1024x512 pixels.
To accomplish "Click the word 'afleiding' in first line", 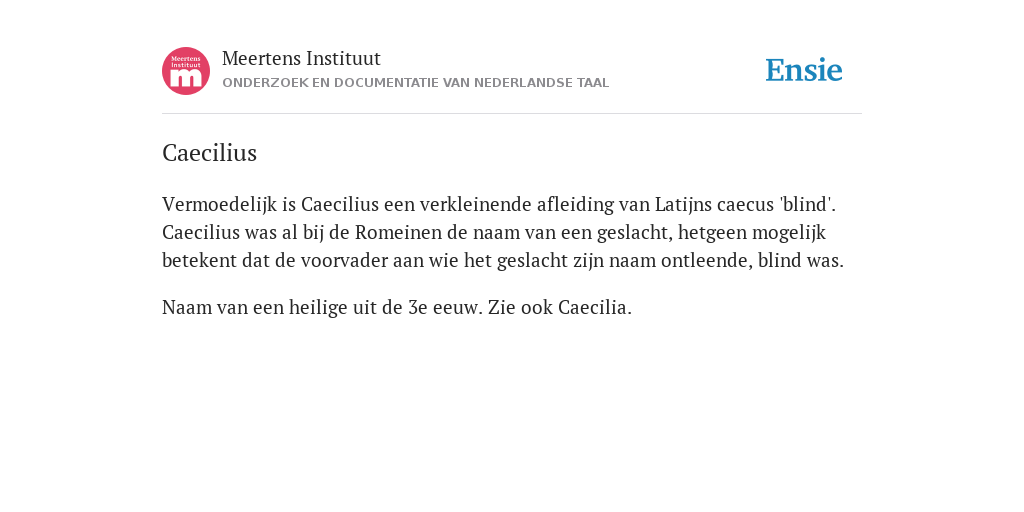I will [575, 205].
